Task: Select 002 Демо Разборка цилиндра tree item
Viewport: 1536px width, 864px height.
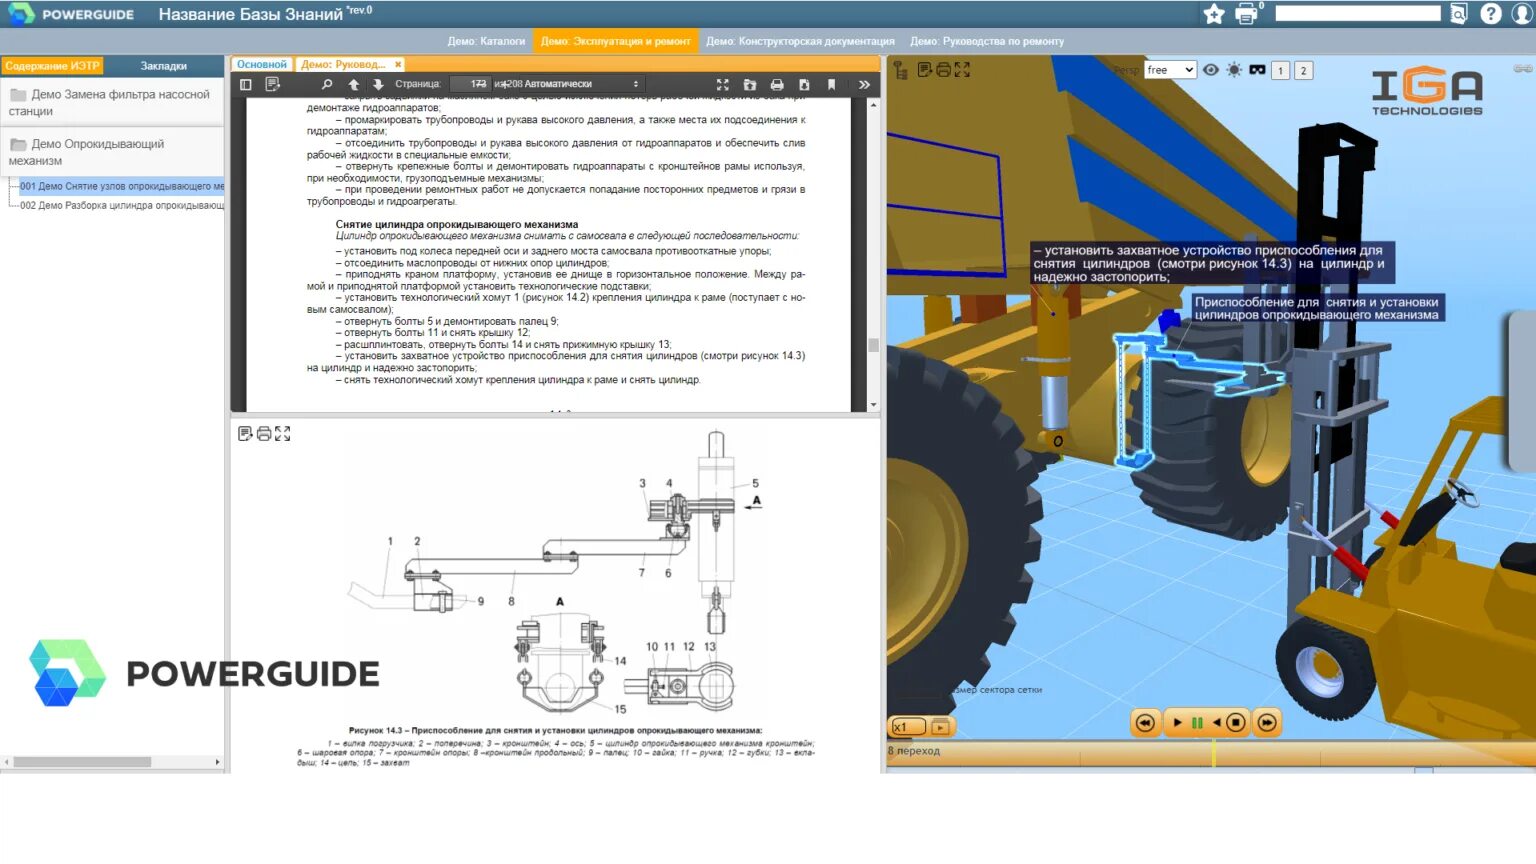Action: point(122,205)
